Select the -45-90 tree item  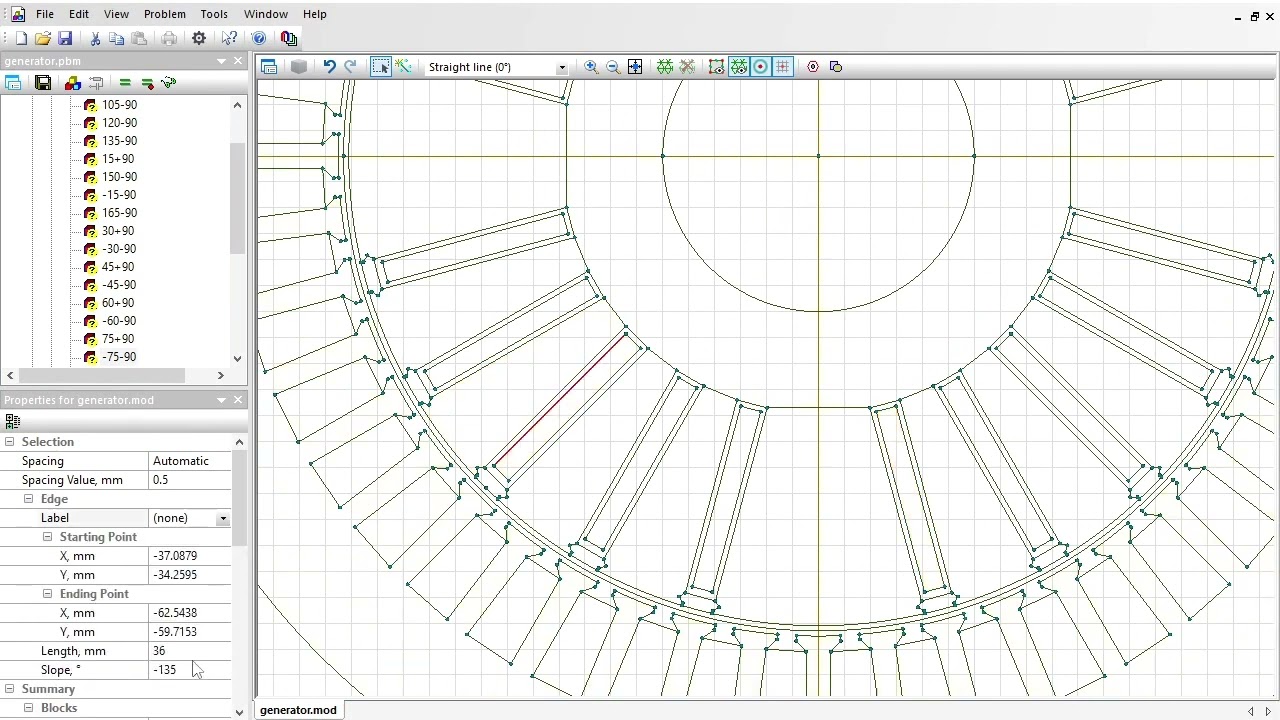click(x=119, y=285)
